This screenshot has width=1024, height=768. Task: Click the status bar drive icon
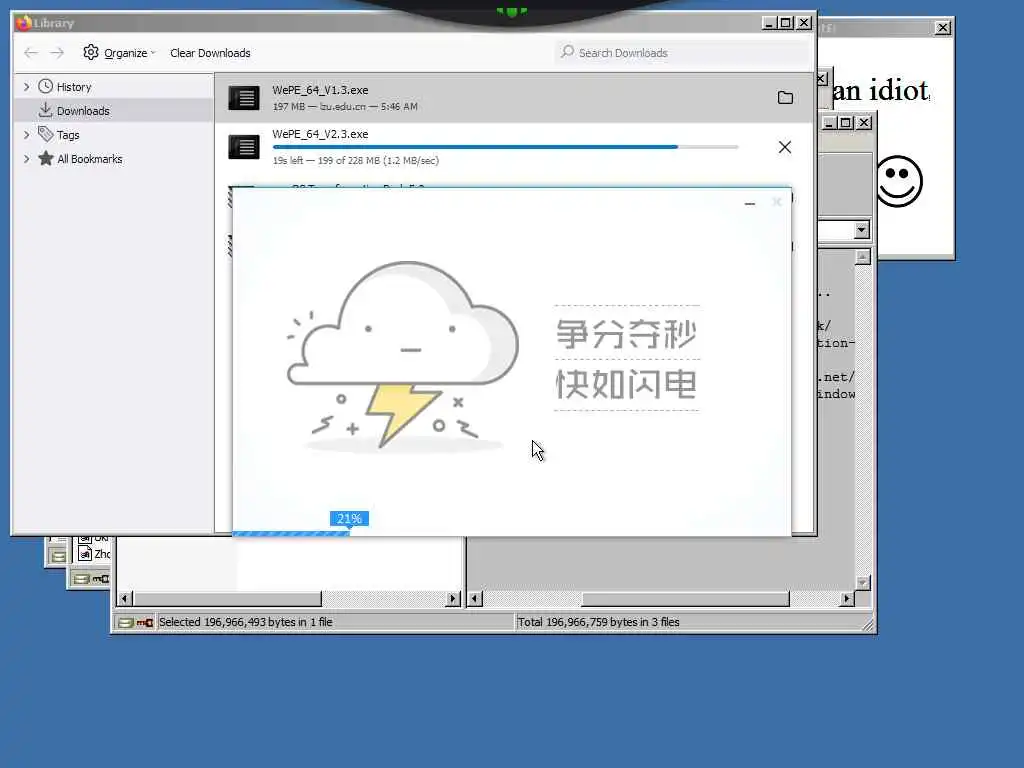pyautogui.click(x=125, y=622)
